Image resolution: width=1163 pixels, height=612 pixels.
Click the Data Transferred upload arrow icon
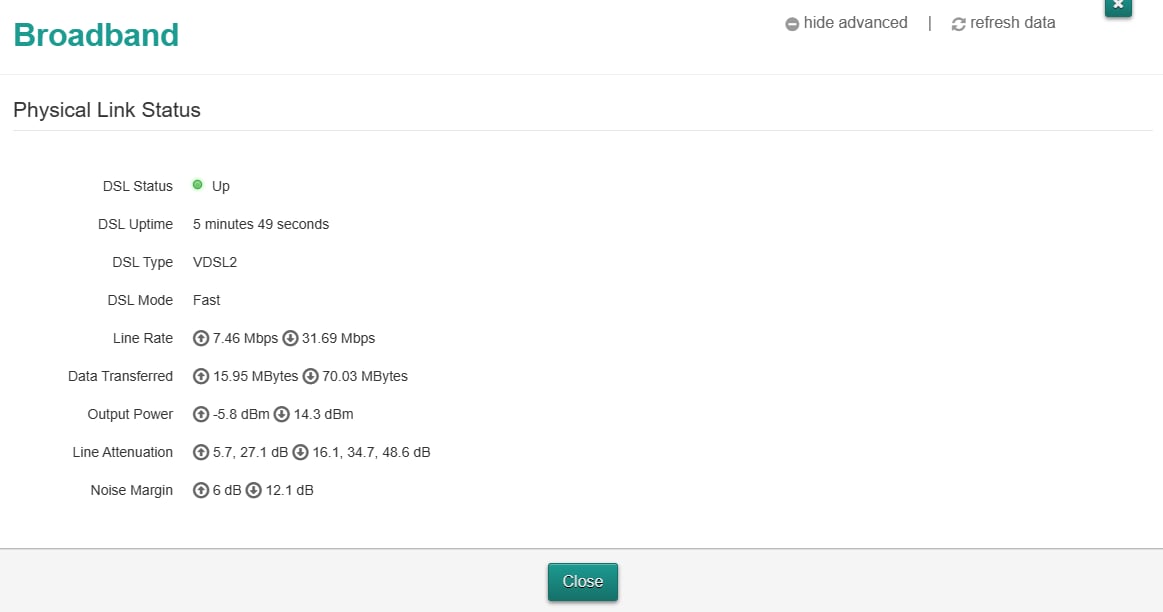[201, 376]
